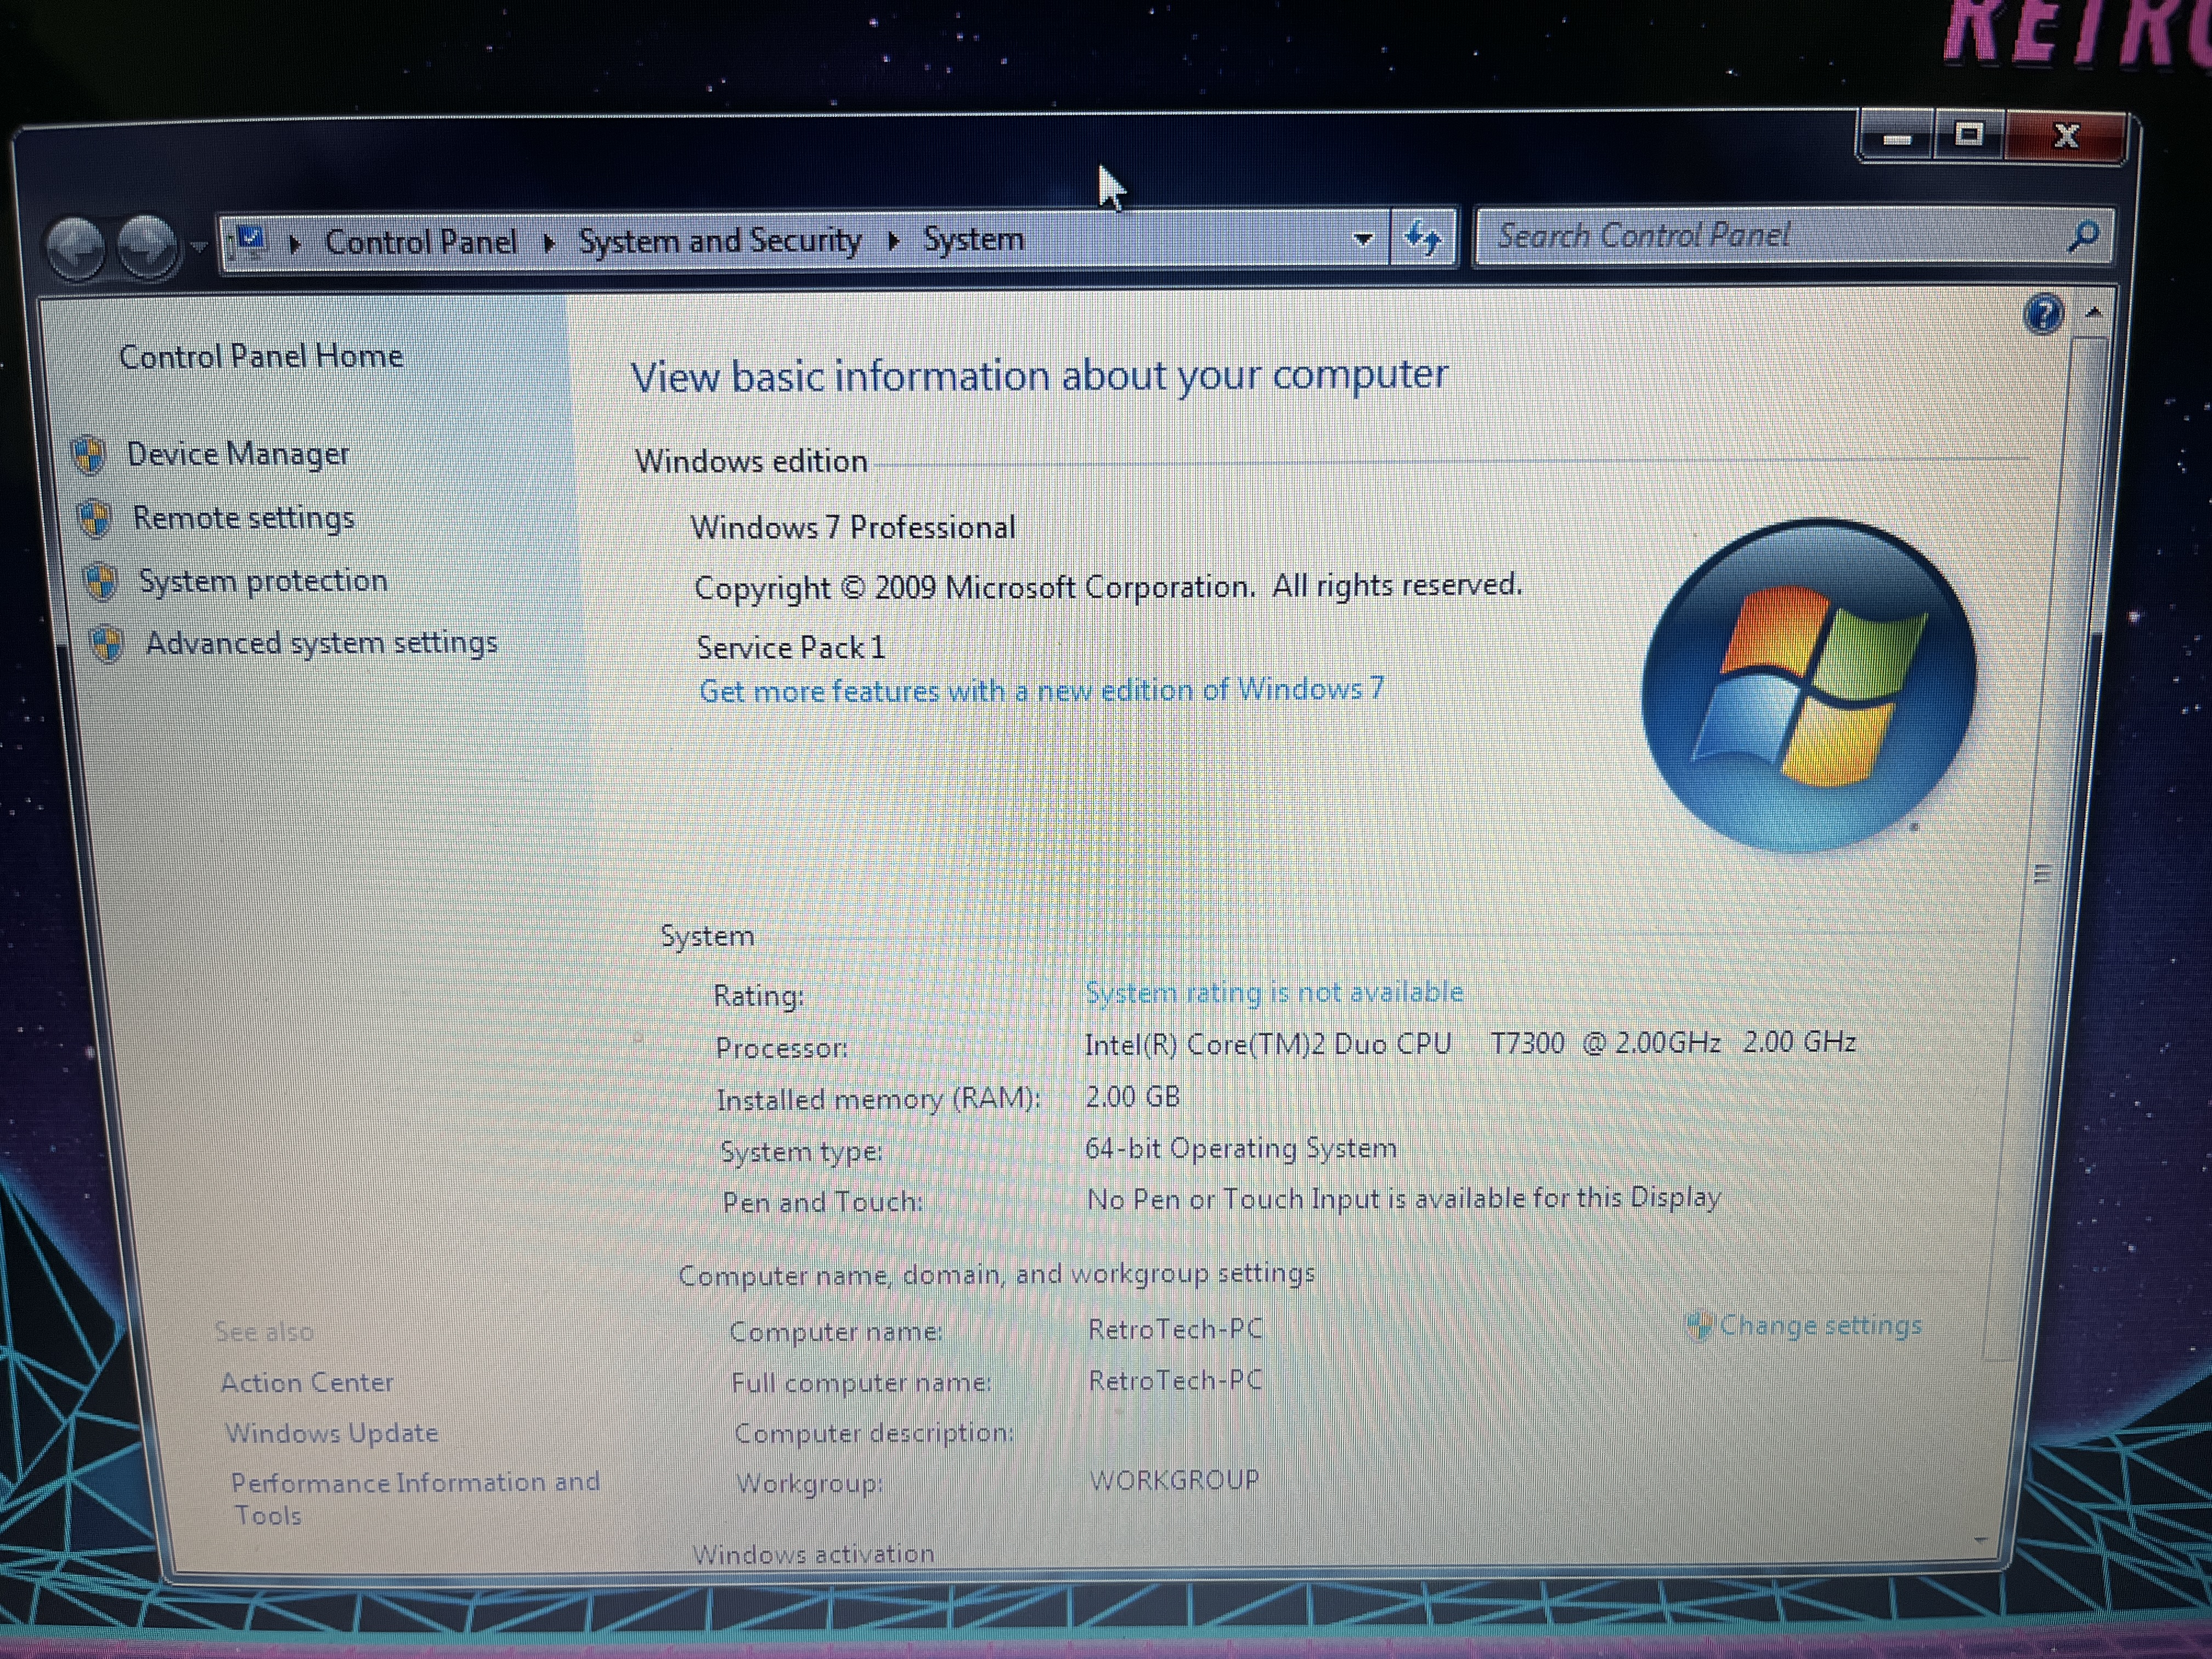Click 64-bit Operating System value
Viewport: 2212px width, 1659px height.
(1241, 1148)
